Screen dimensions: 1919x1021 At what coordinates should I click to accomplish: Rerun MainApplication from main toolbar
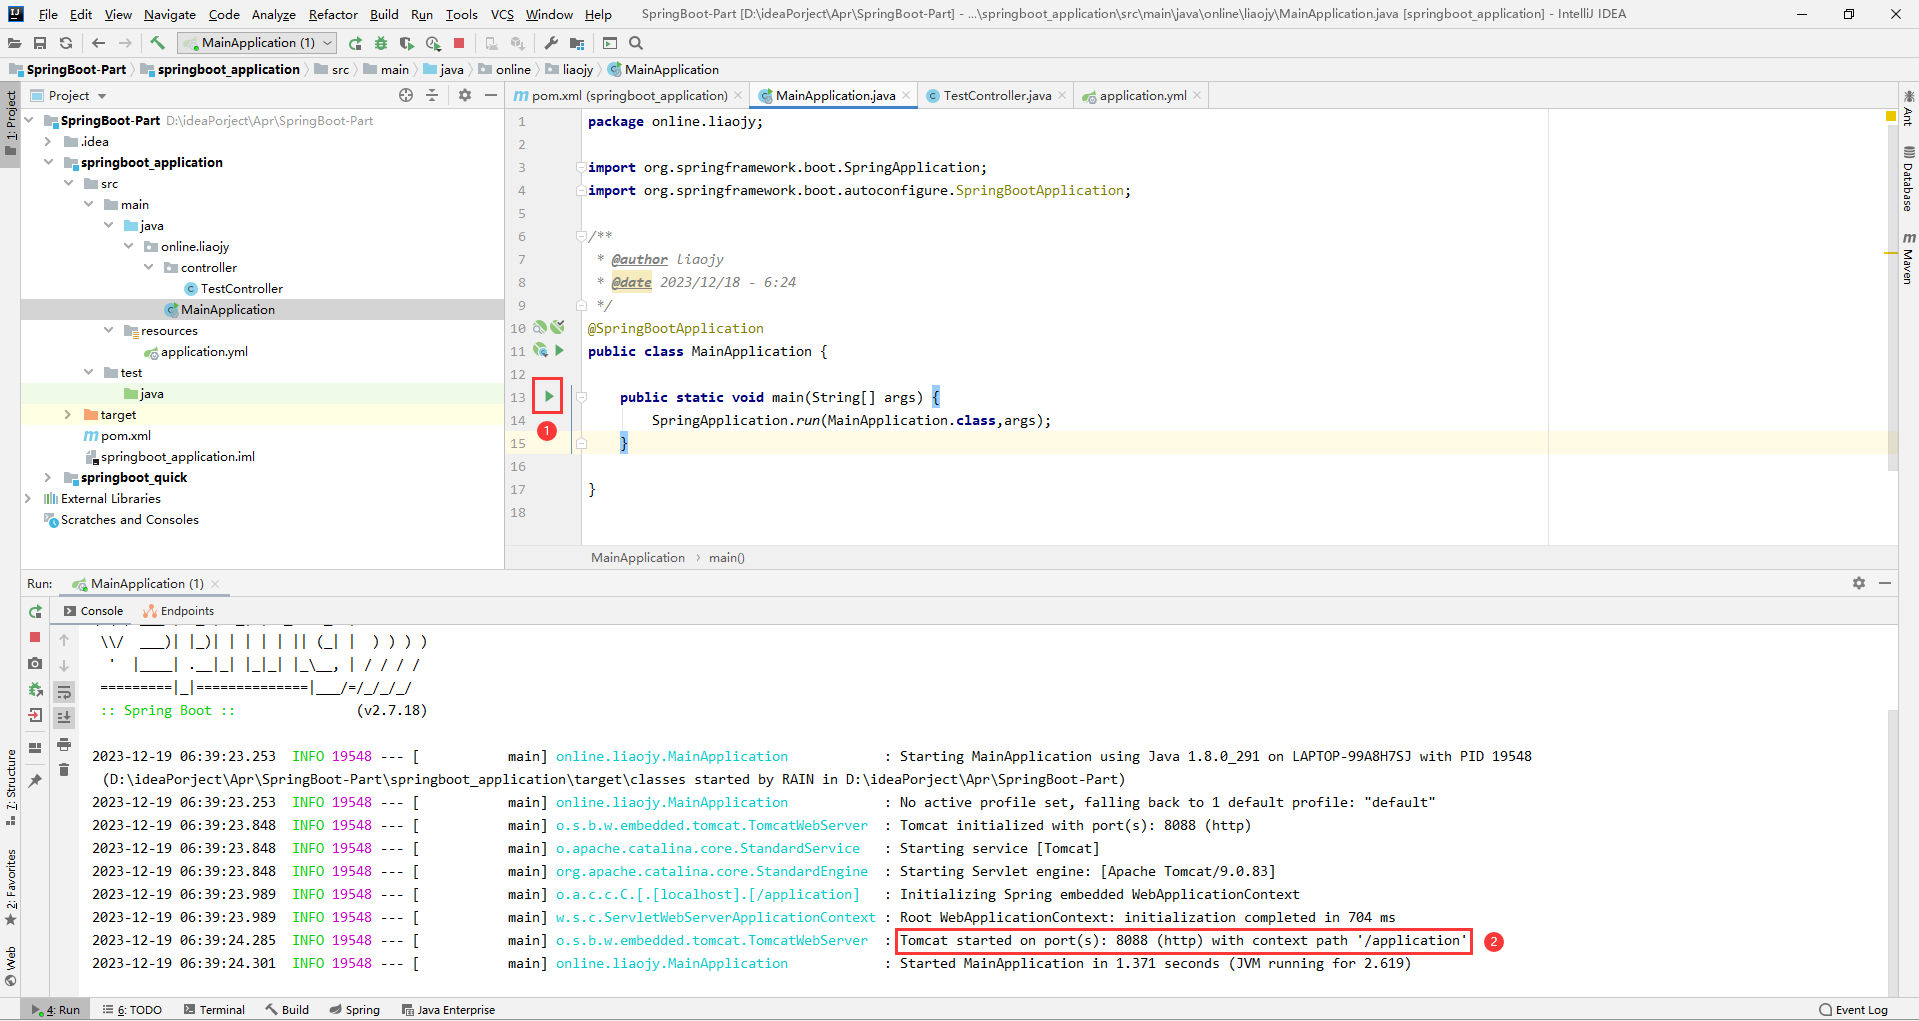tap(355, 43)
